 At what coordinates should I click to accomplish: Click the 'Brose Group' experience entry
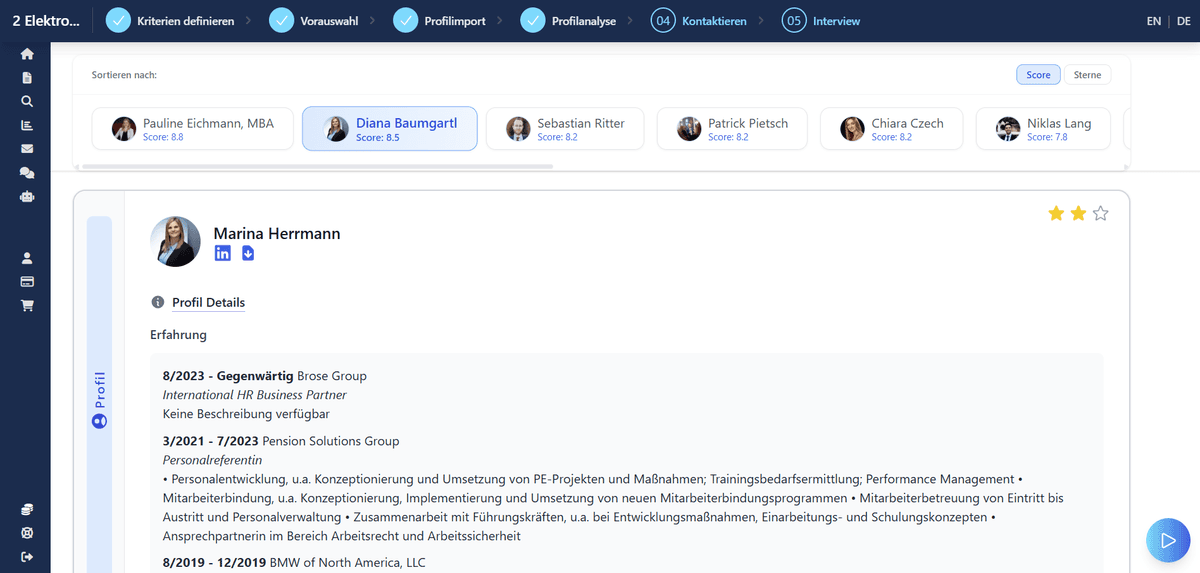[332, 376]
